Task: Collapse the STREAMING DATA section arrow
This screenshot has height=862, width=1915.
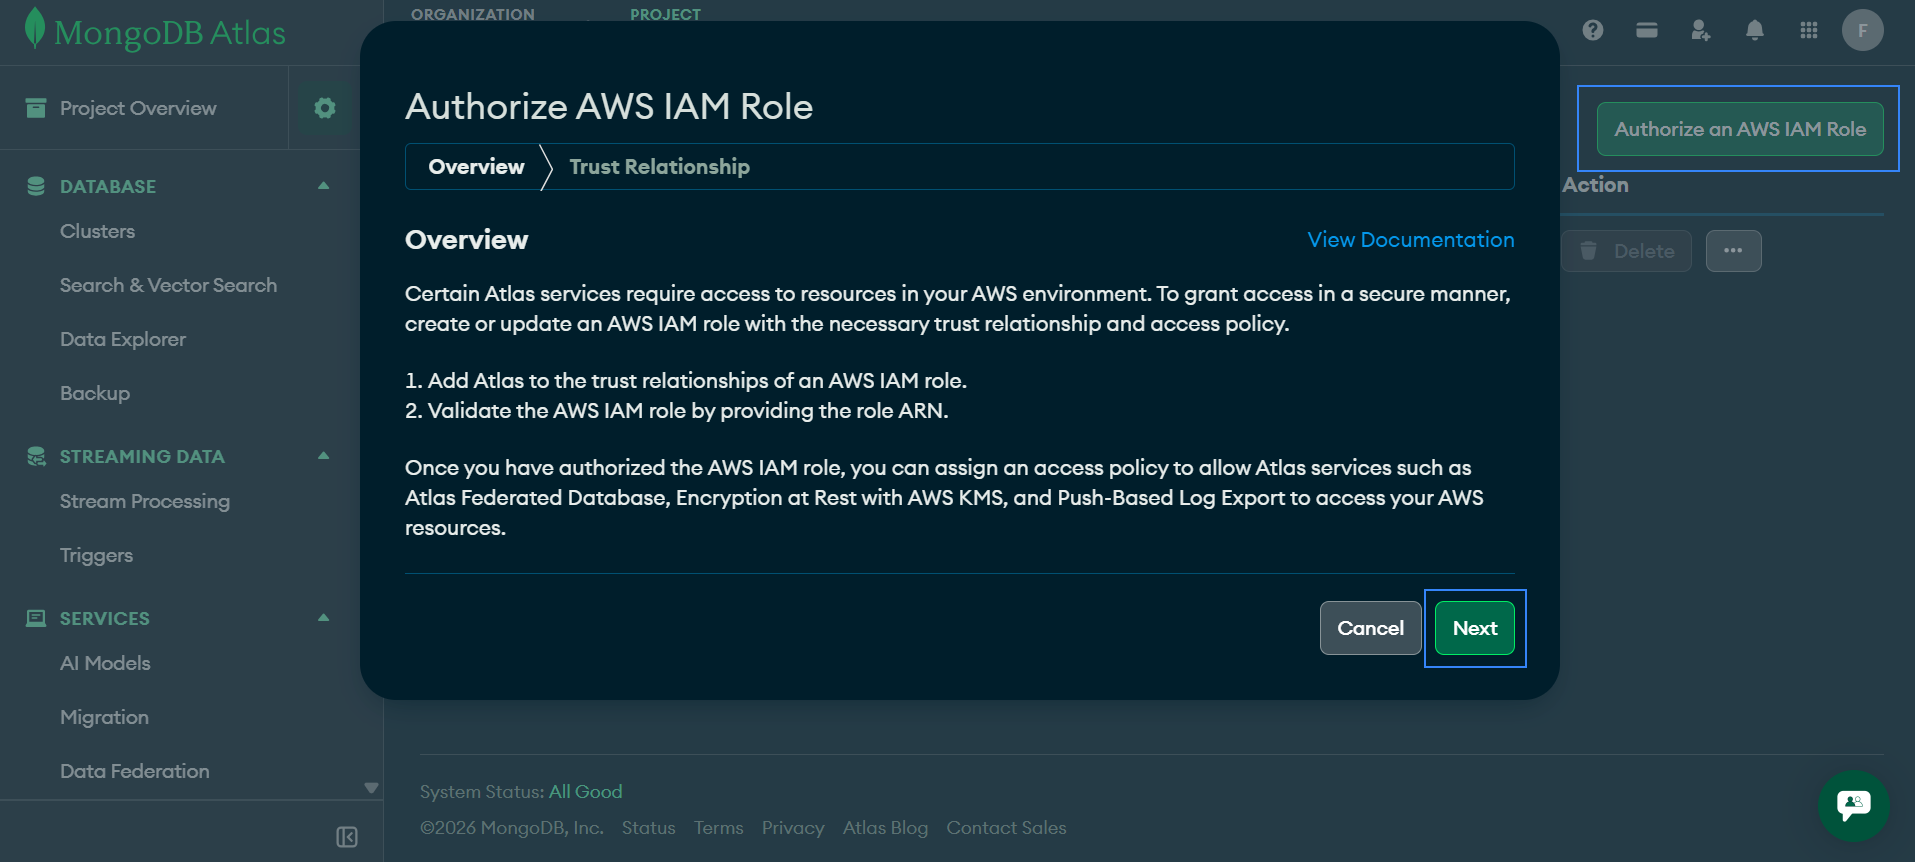Action: coord(323,456)
